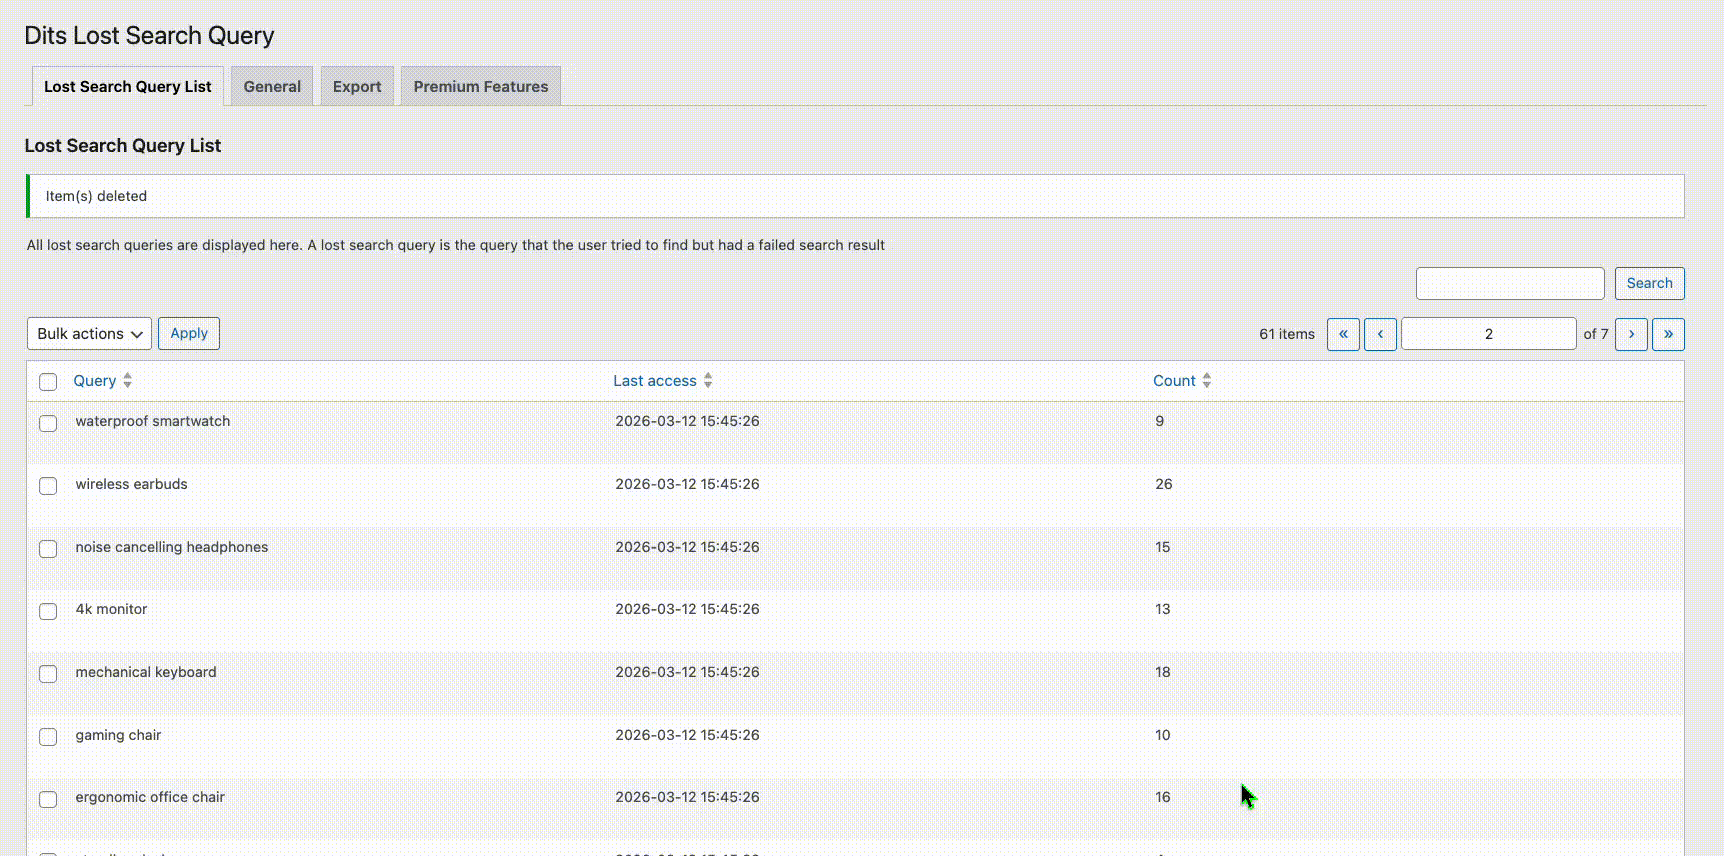The image size is (1724, 856).
Task: Focus the search query text field
Action: coord(1510,283)
